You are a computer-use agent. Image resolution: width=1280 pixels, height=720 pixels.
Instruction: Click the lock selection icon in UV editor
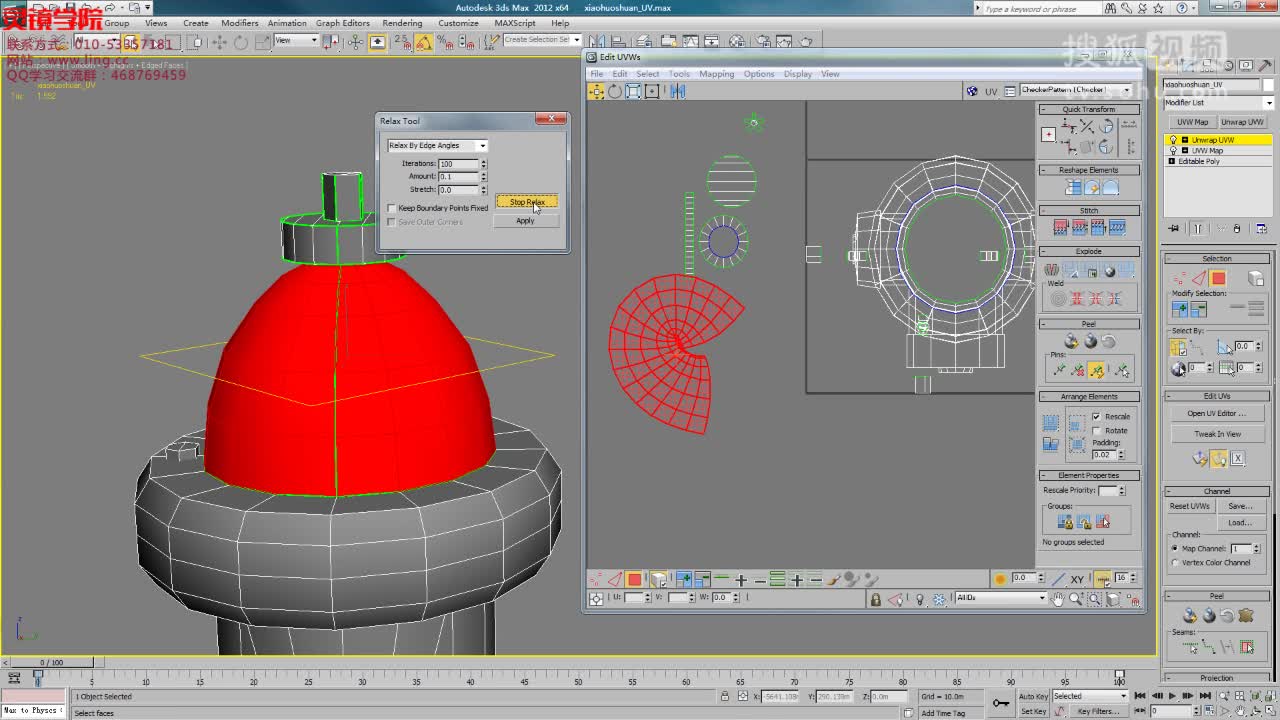(876, 599)
